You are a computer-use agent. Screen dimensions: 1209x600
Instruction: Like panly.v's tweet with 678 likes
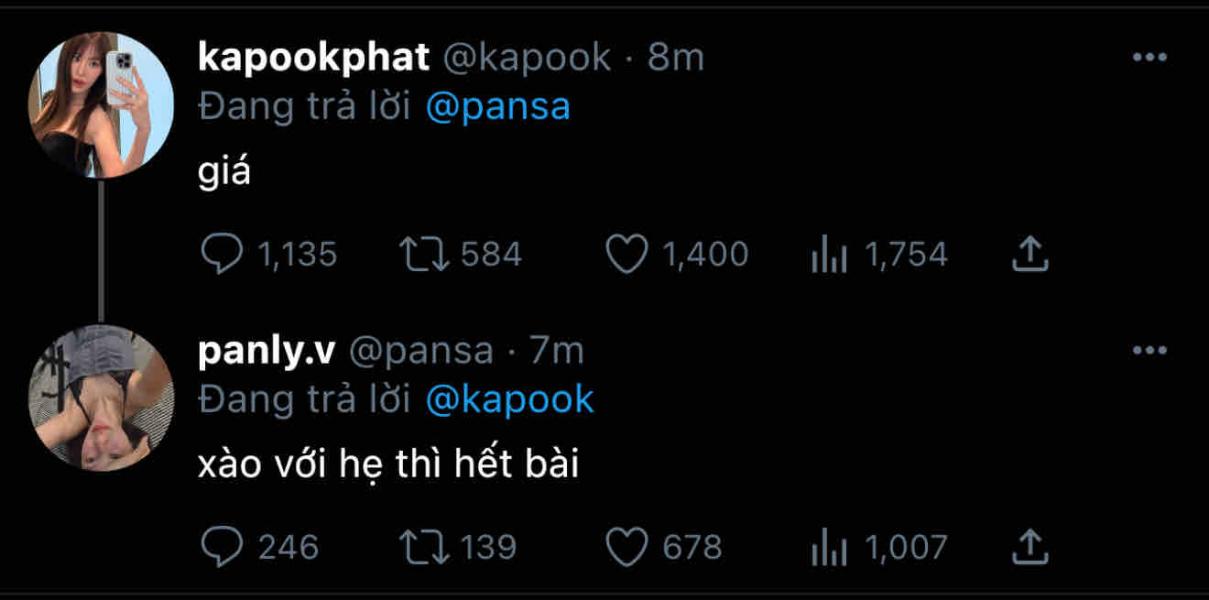tap(627, 547)
